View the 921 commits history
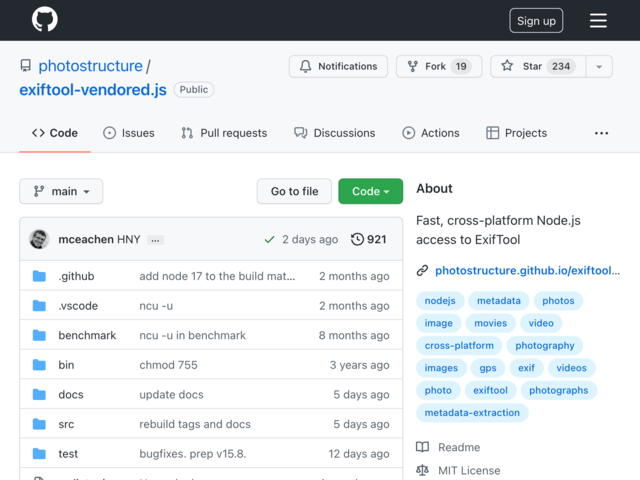 (369, 239)
